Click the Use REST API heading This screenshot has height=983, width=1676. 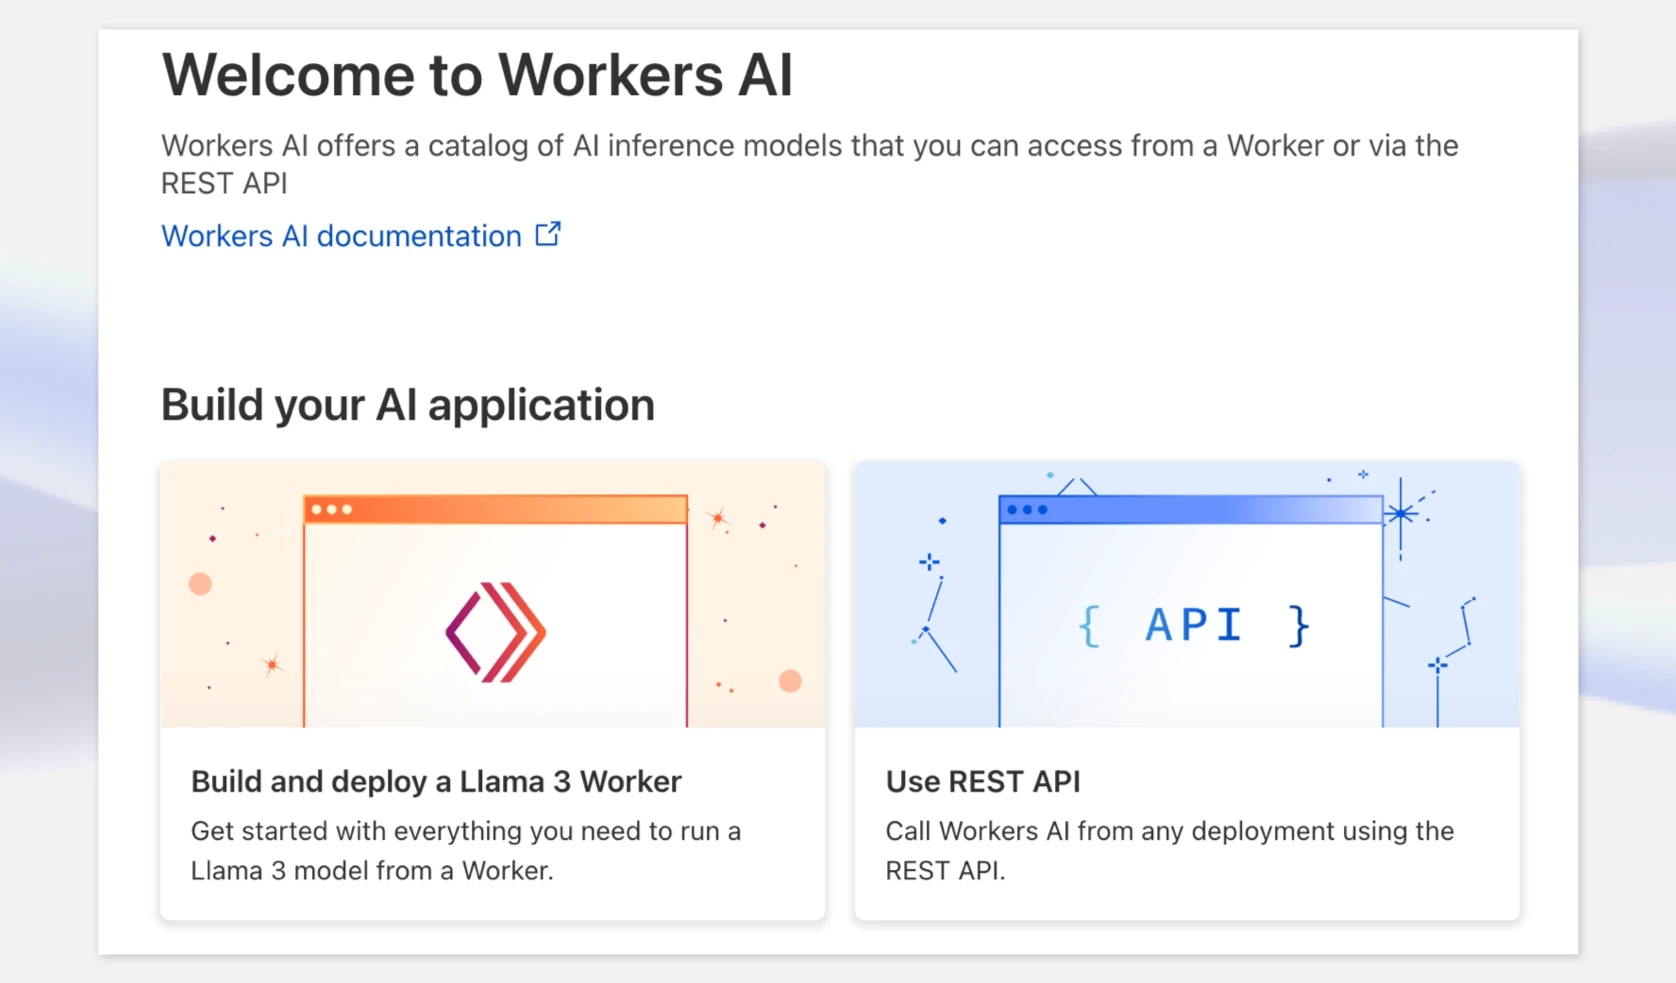click(982, 781)
